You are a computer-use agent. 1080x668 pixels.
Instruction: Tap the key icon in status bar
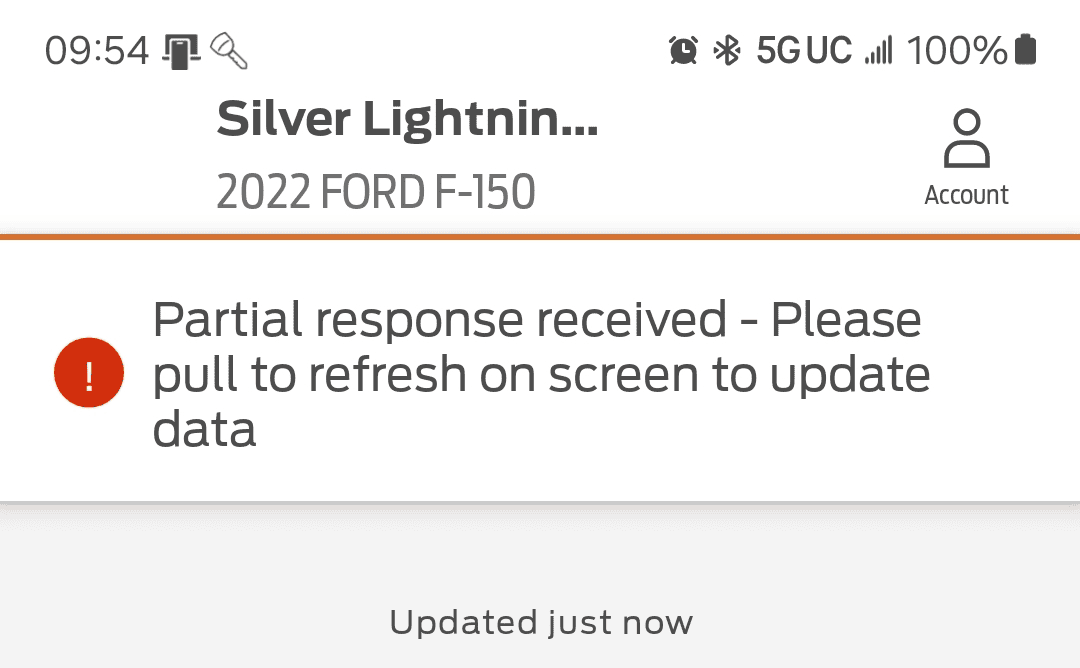click(230, 51)
